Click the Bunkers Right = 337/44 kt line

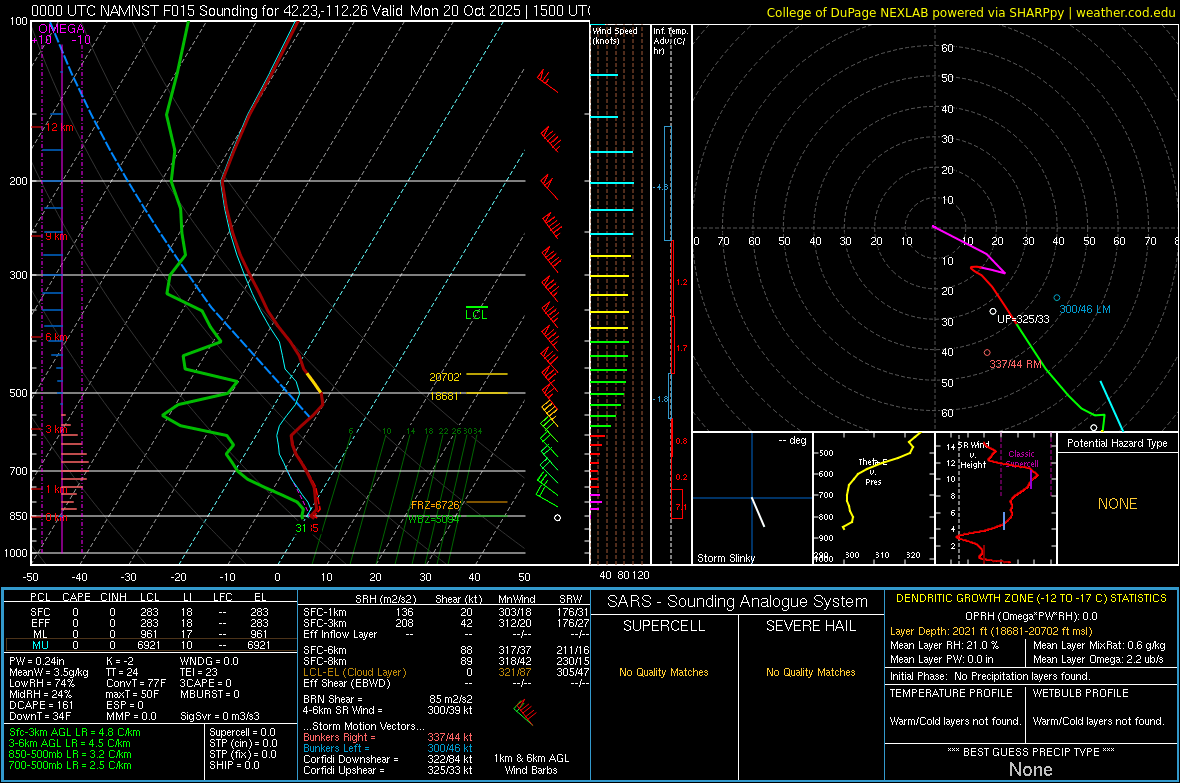pos(388,737)
